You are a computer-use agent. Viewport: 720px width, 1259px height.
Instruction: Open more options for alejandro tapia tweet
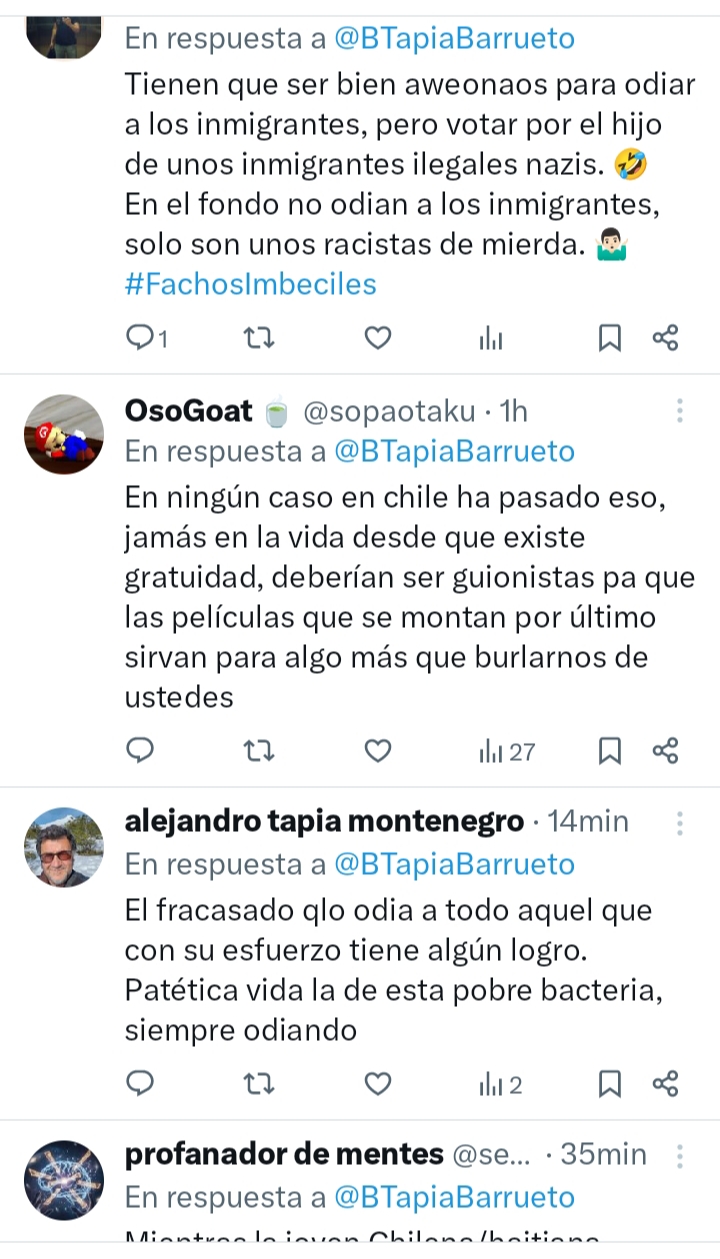680,823
